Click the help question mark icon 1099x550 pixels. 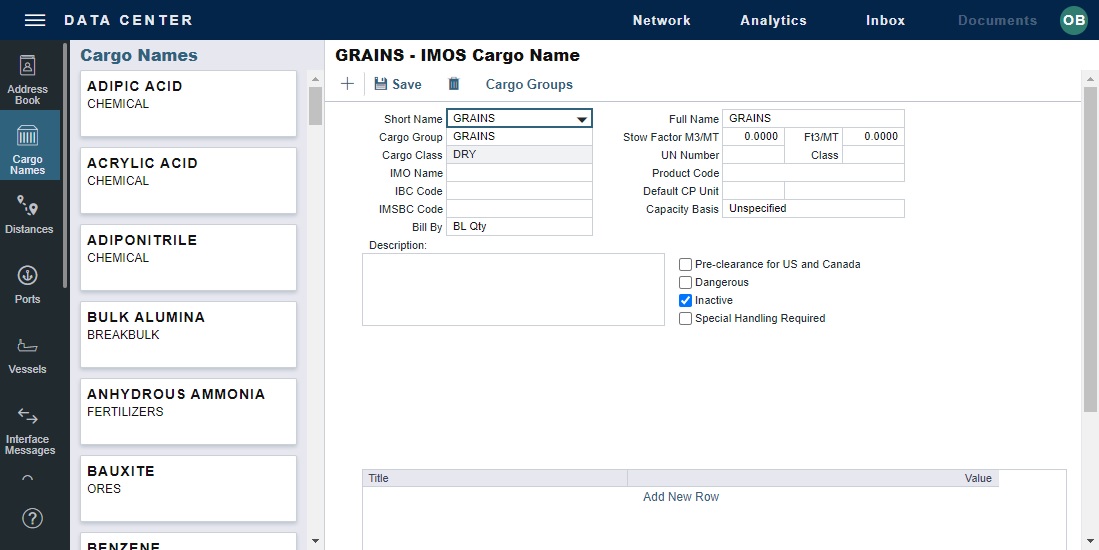[x=32, y=518]
